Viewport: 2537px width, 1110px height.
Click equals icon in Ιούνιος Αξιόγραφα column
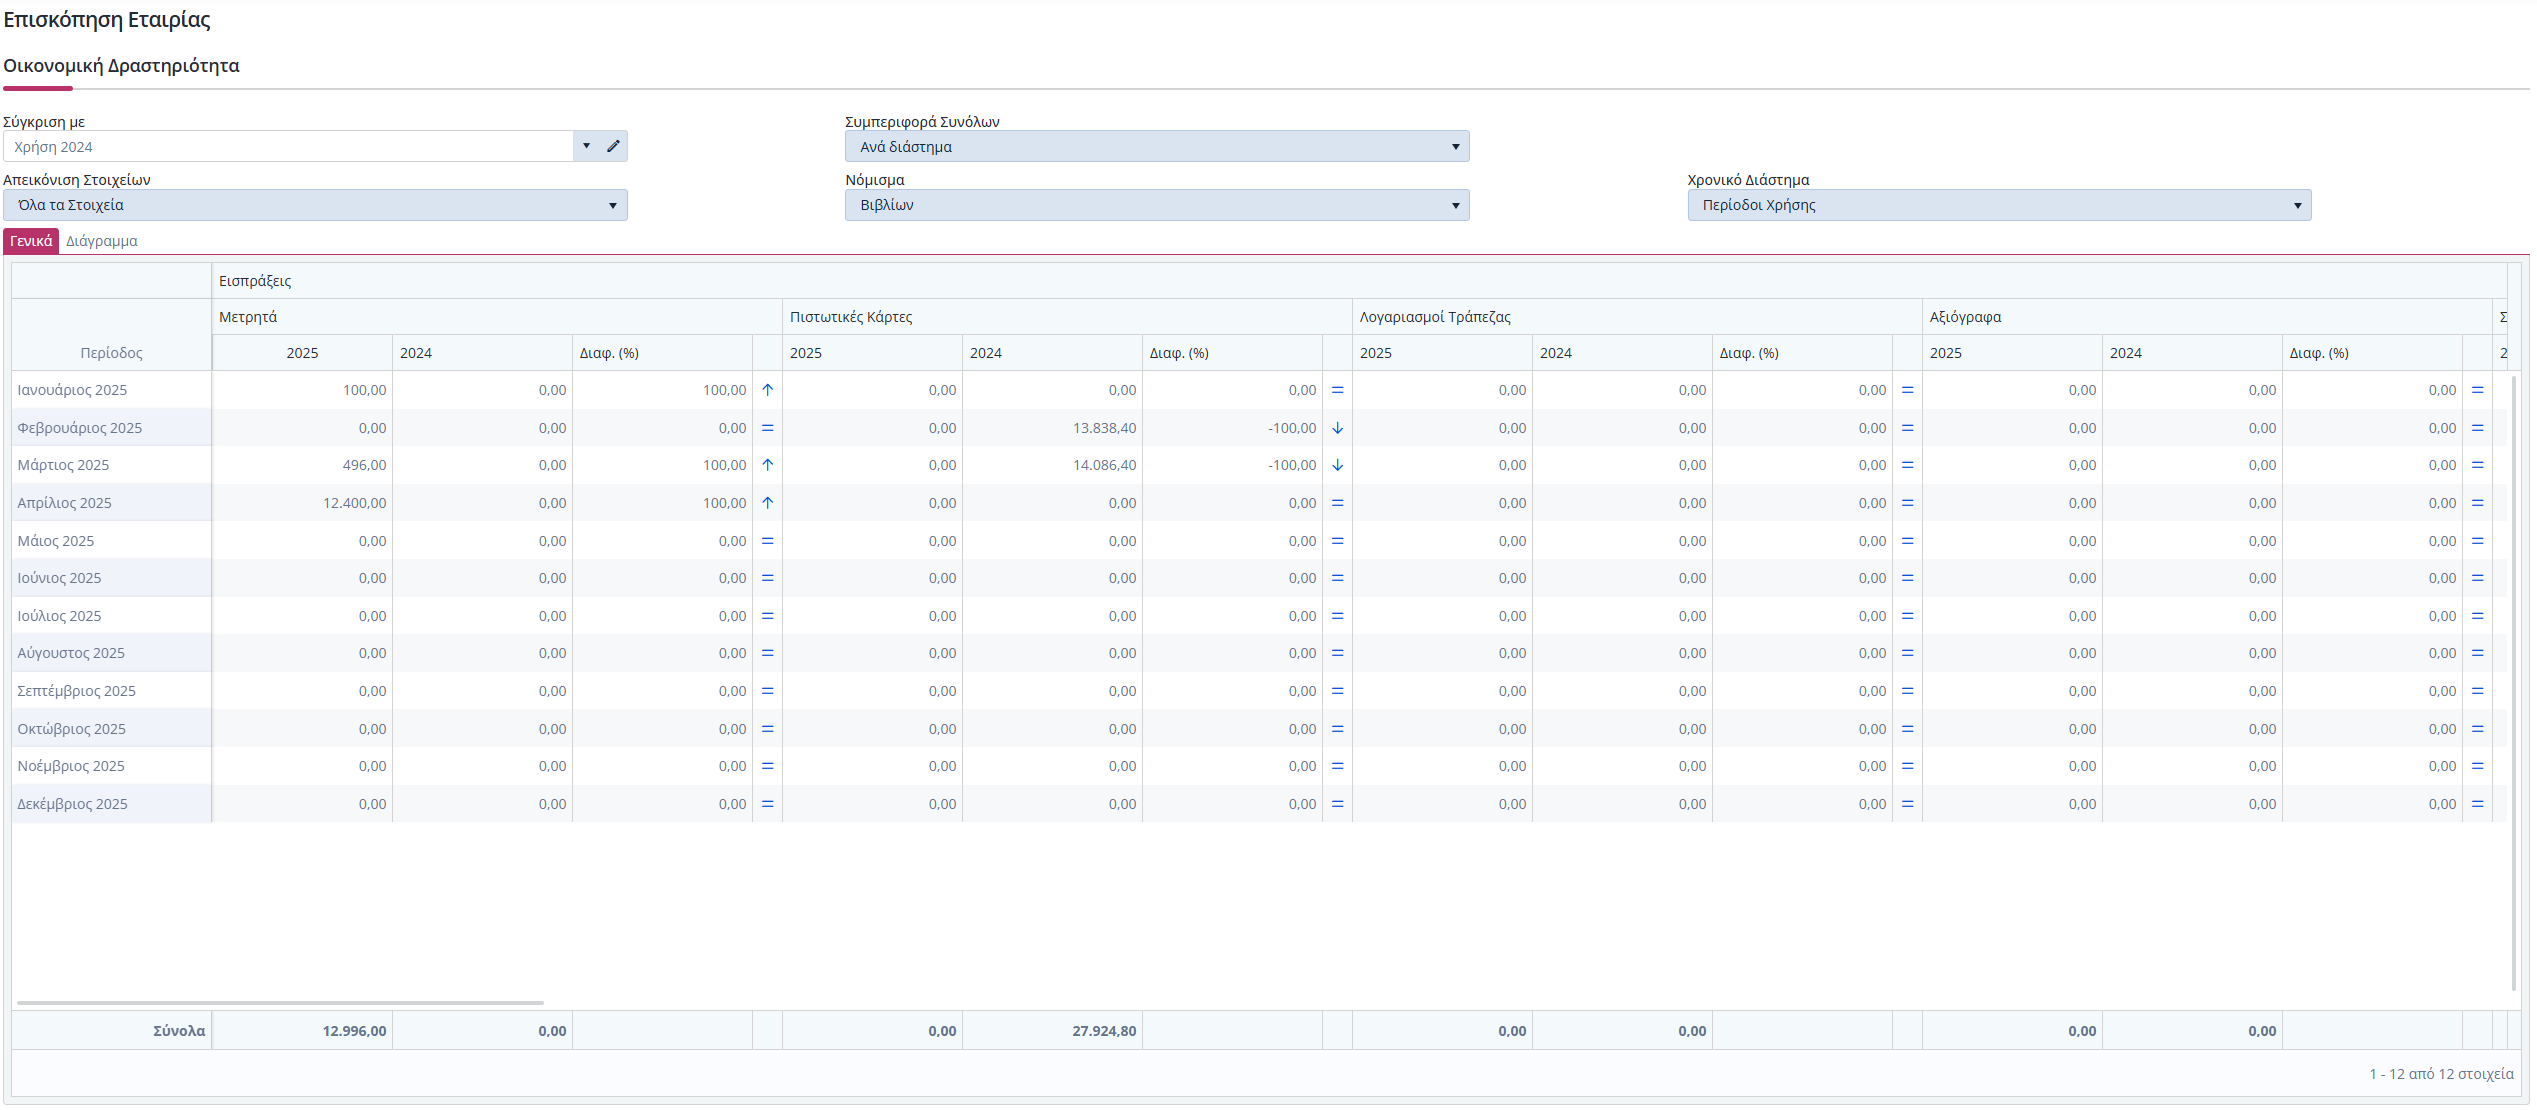pos(2477,578)
